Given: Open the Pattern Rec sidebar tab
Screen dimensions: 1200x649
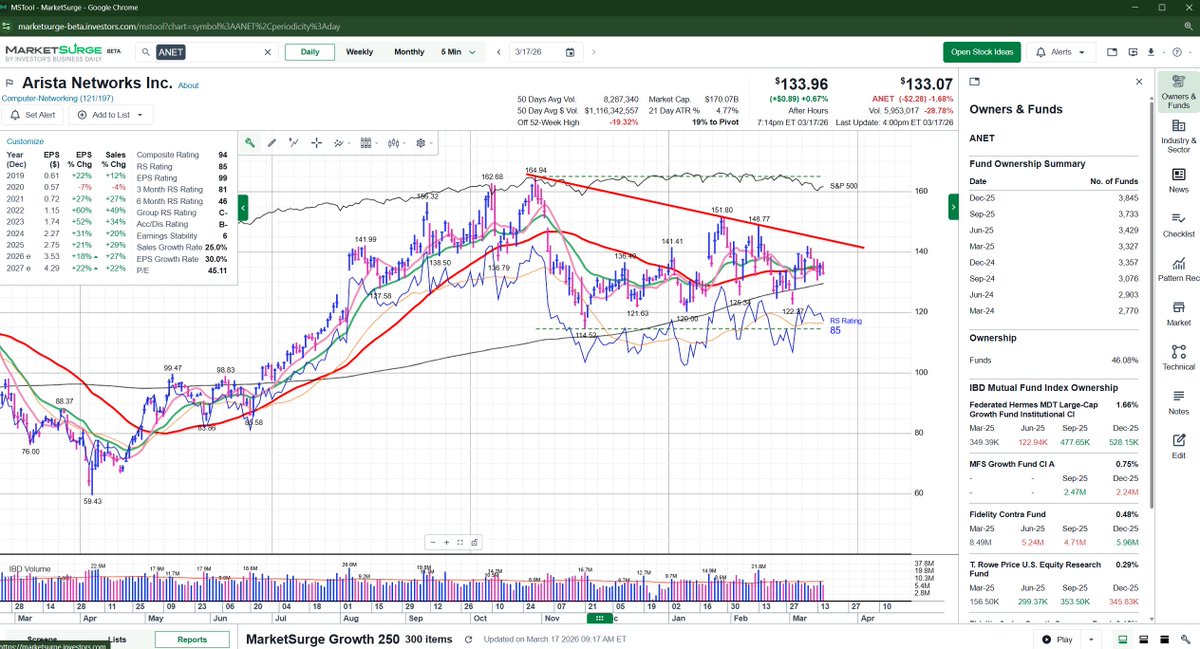Looking at the screenshot, I should 1178,269.
